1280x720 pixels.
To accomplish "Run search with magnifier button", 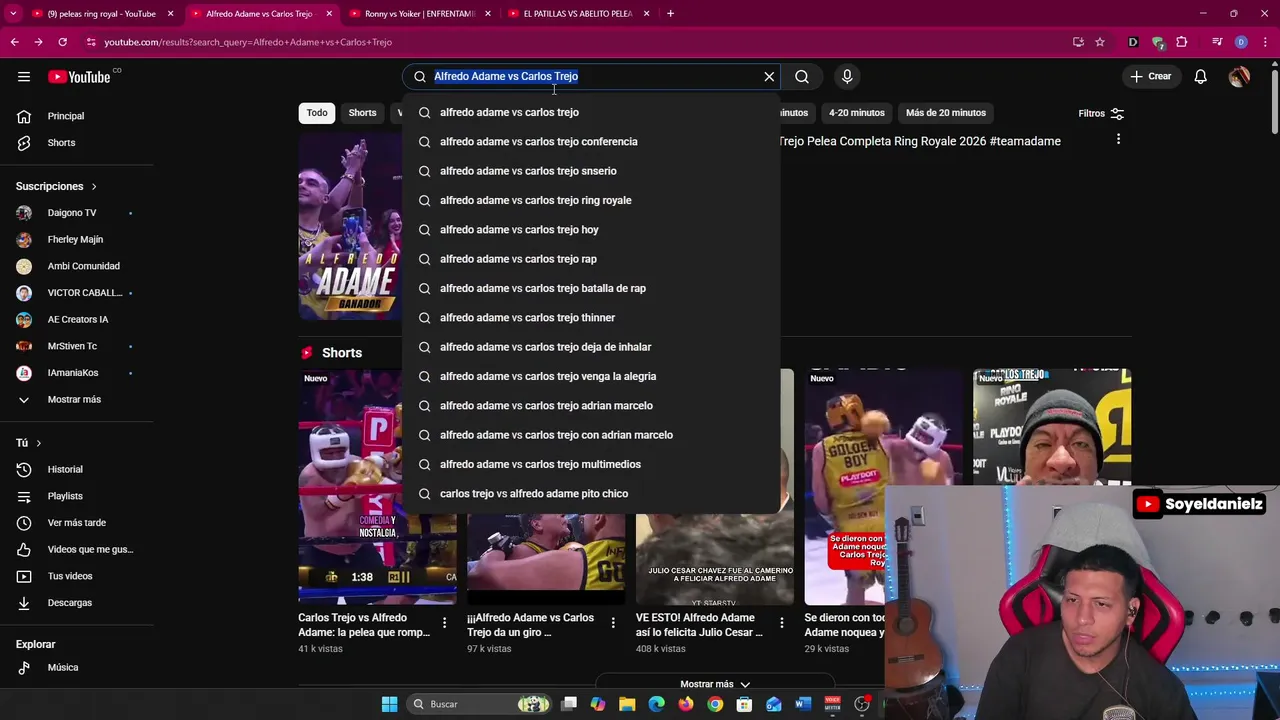I will (x=802, y=76).
